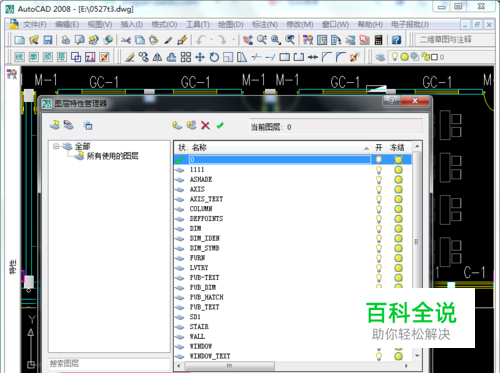
Task: Select the 所有使用的图层 filter
Action: click(x=112, y=156)
